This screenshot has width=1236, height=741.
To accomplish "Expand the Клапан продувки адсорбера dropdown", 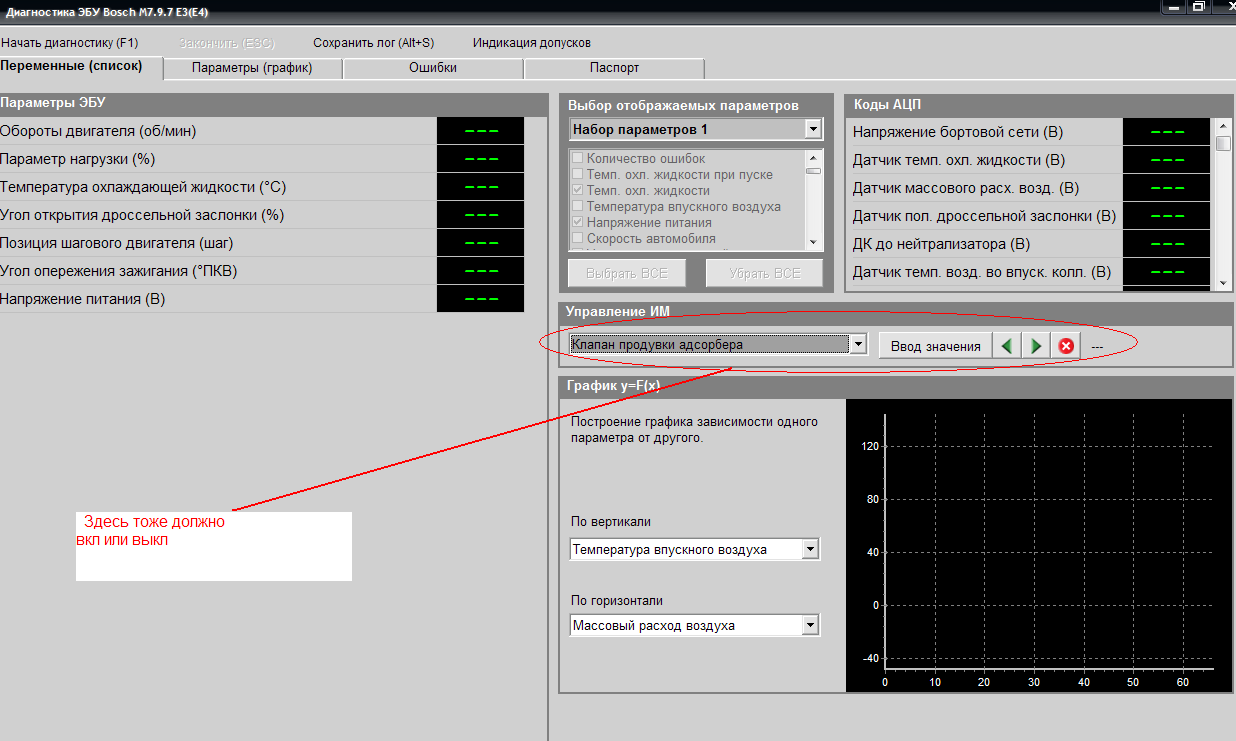I will [x=857, y=345].
